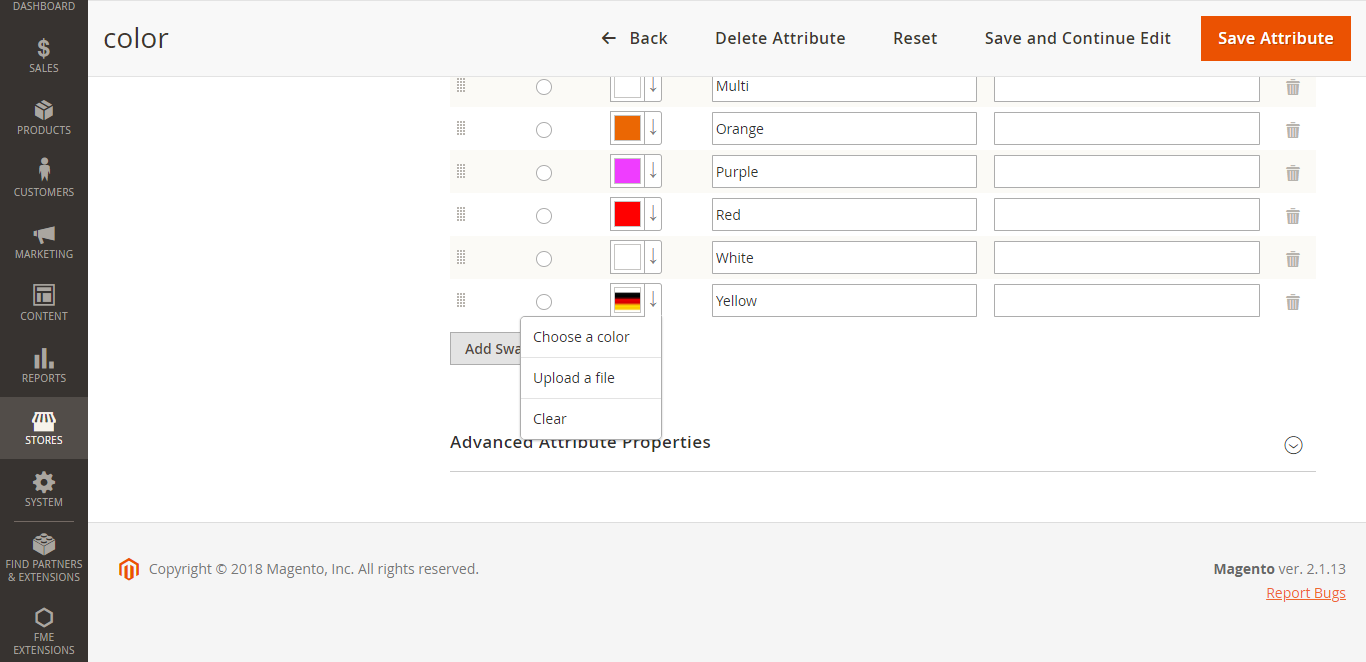Select Upload a file from menu

click(591, 378)
